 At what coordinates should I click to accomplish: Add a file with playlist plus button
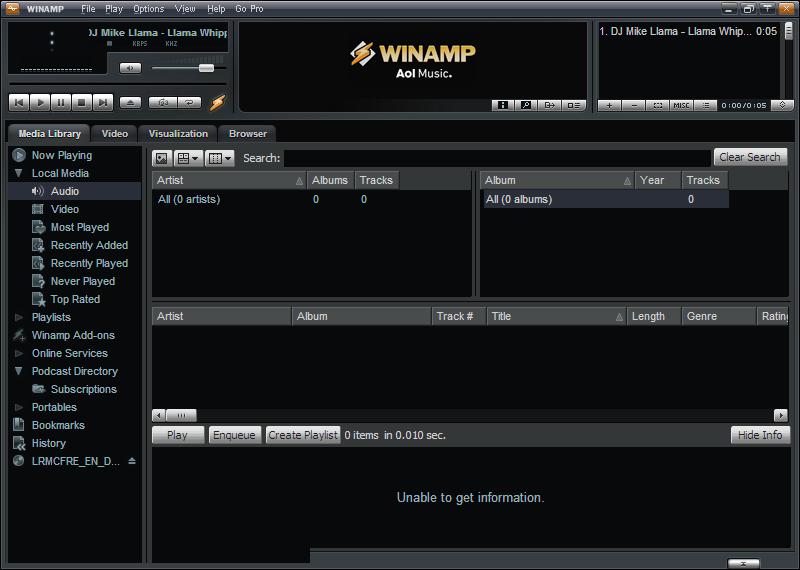click(610, 105)
